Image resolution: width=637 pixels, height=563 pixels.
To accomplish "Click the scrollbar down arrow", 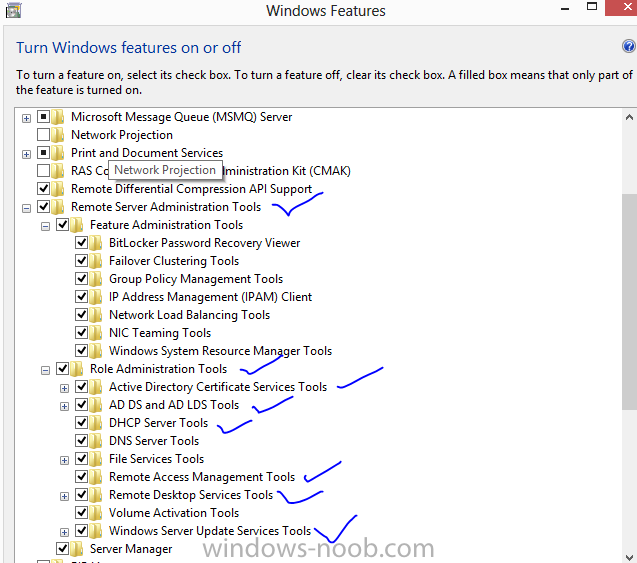I will (x=629, y=556).
